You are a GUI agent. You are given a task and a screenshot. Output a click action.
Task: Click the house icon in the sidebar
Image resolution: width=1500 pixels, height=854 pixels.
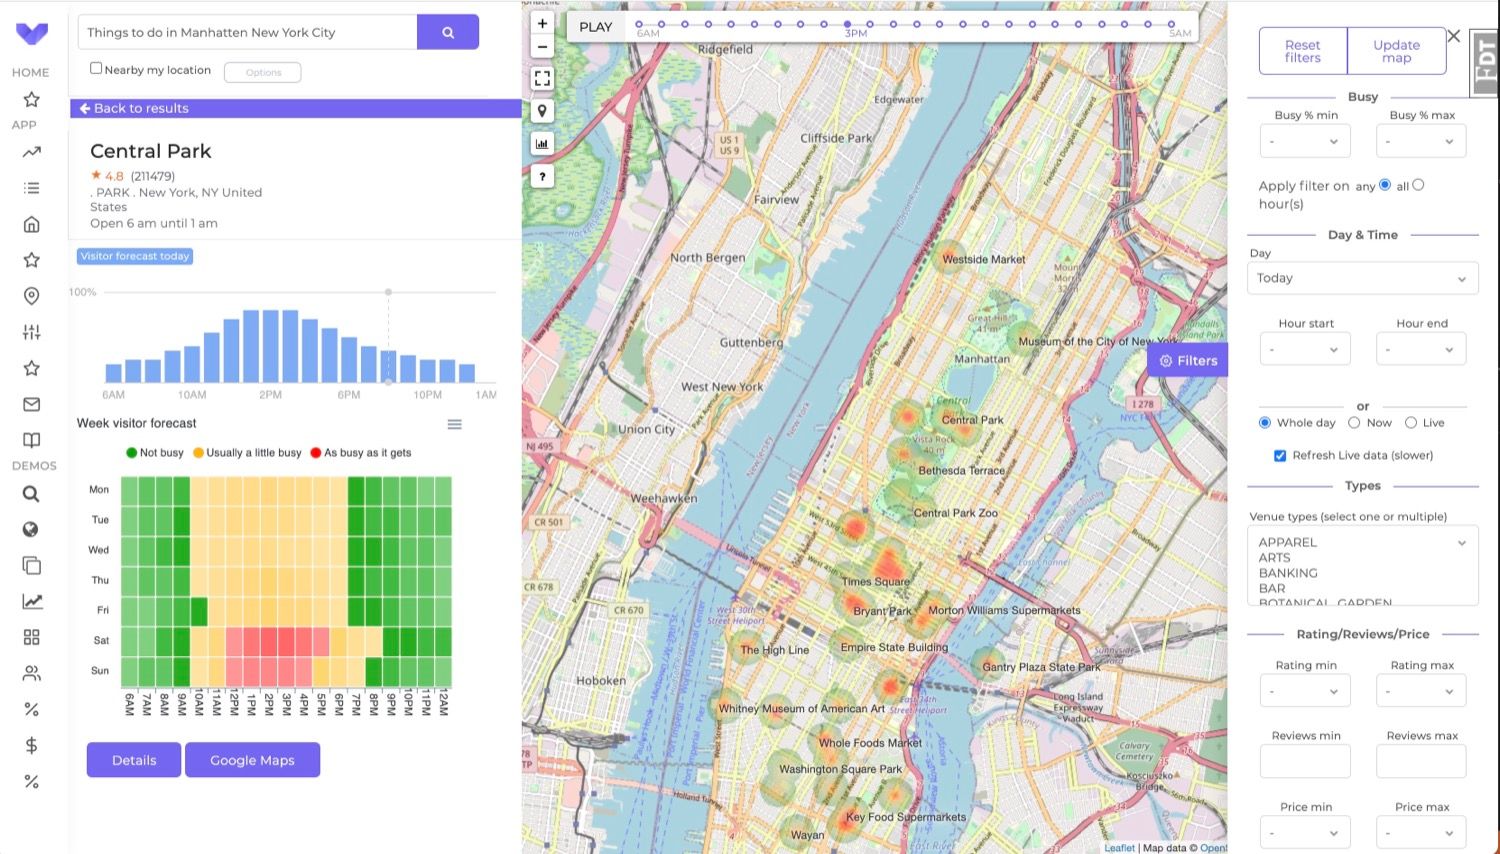point(32,224)
